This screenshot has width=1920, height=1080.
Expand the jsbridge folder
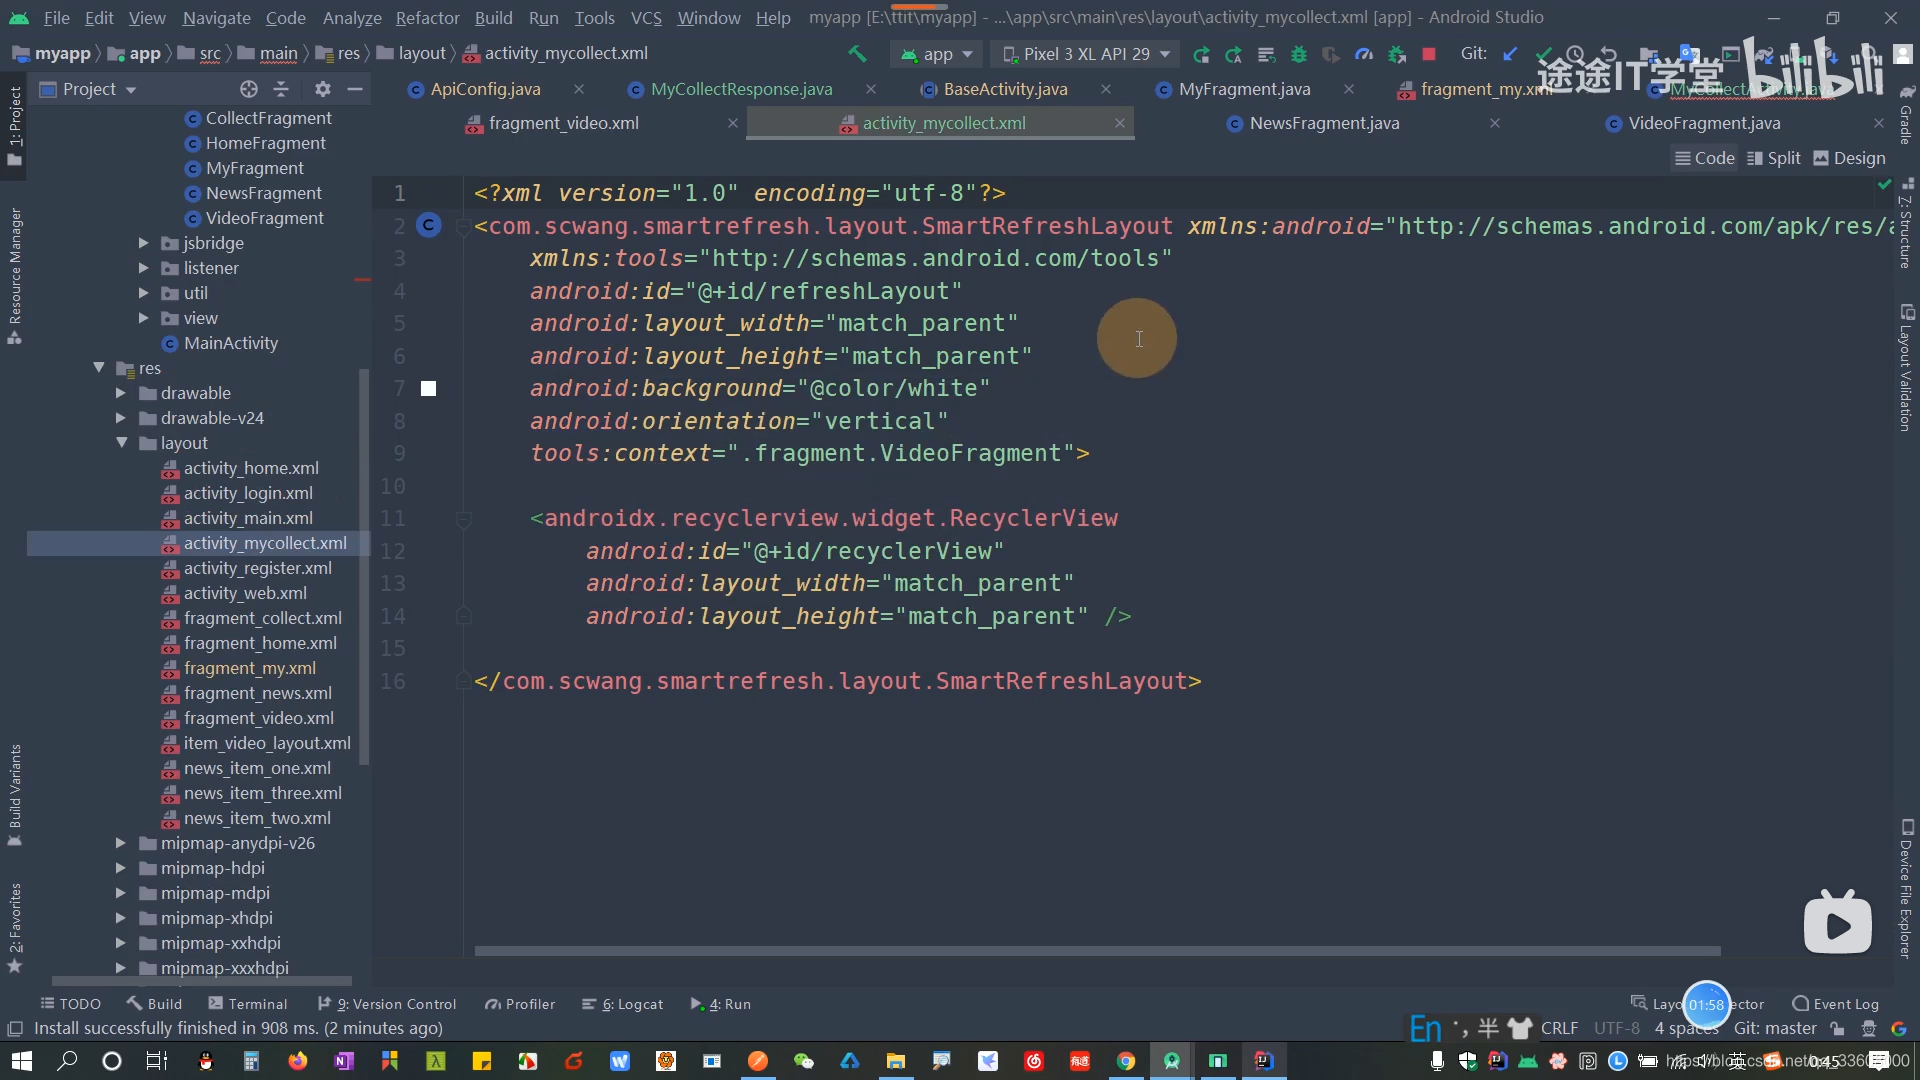pos(143,243)
